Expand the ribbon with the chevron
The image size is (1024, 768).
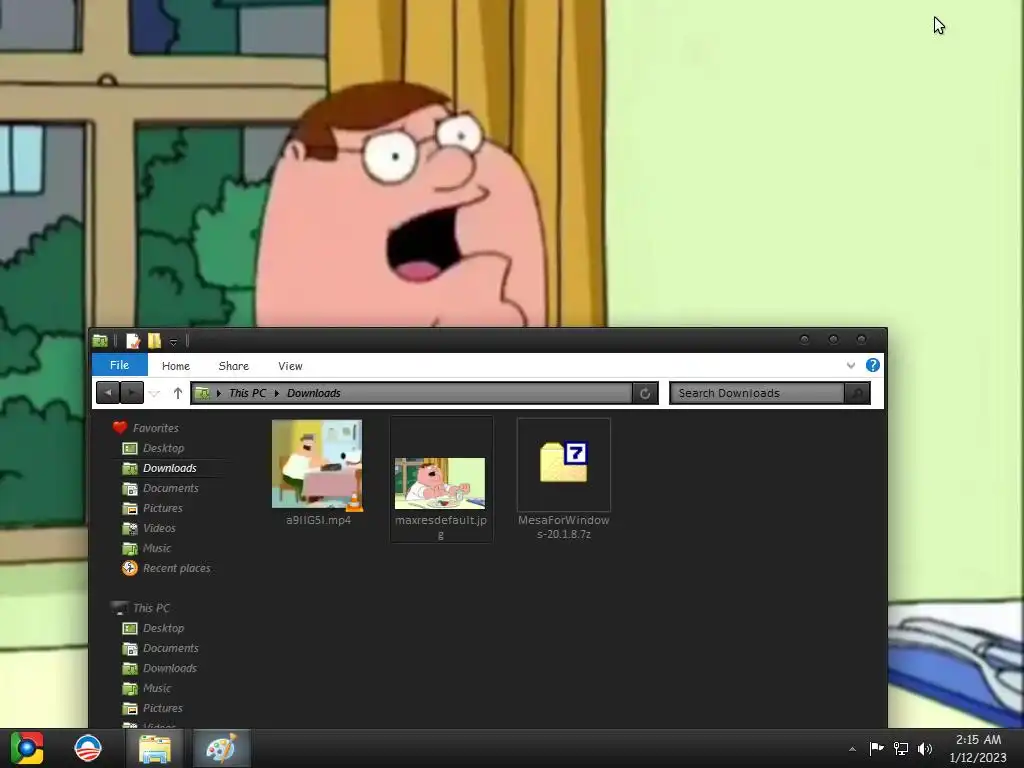850,365
